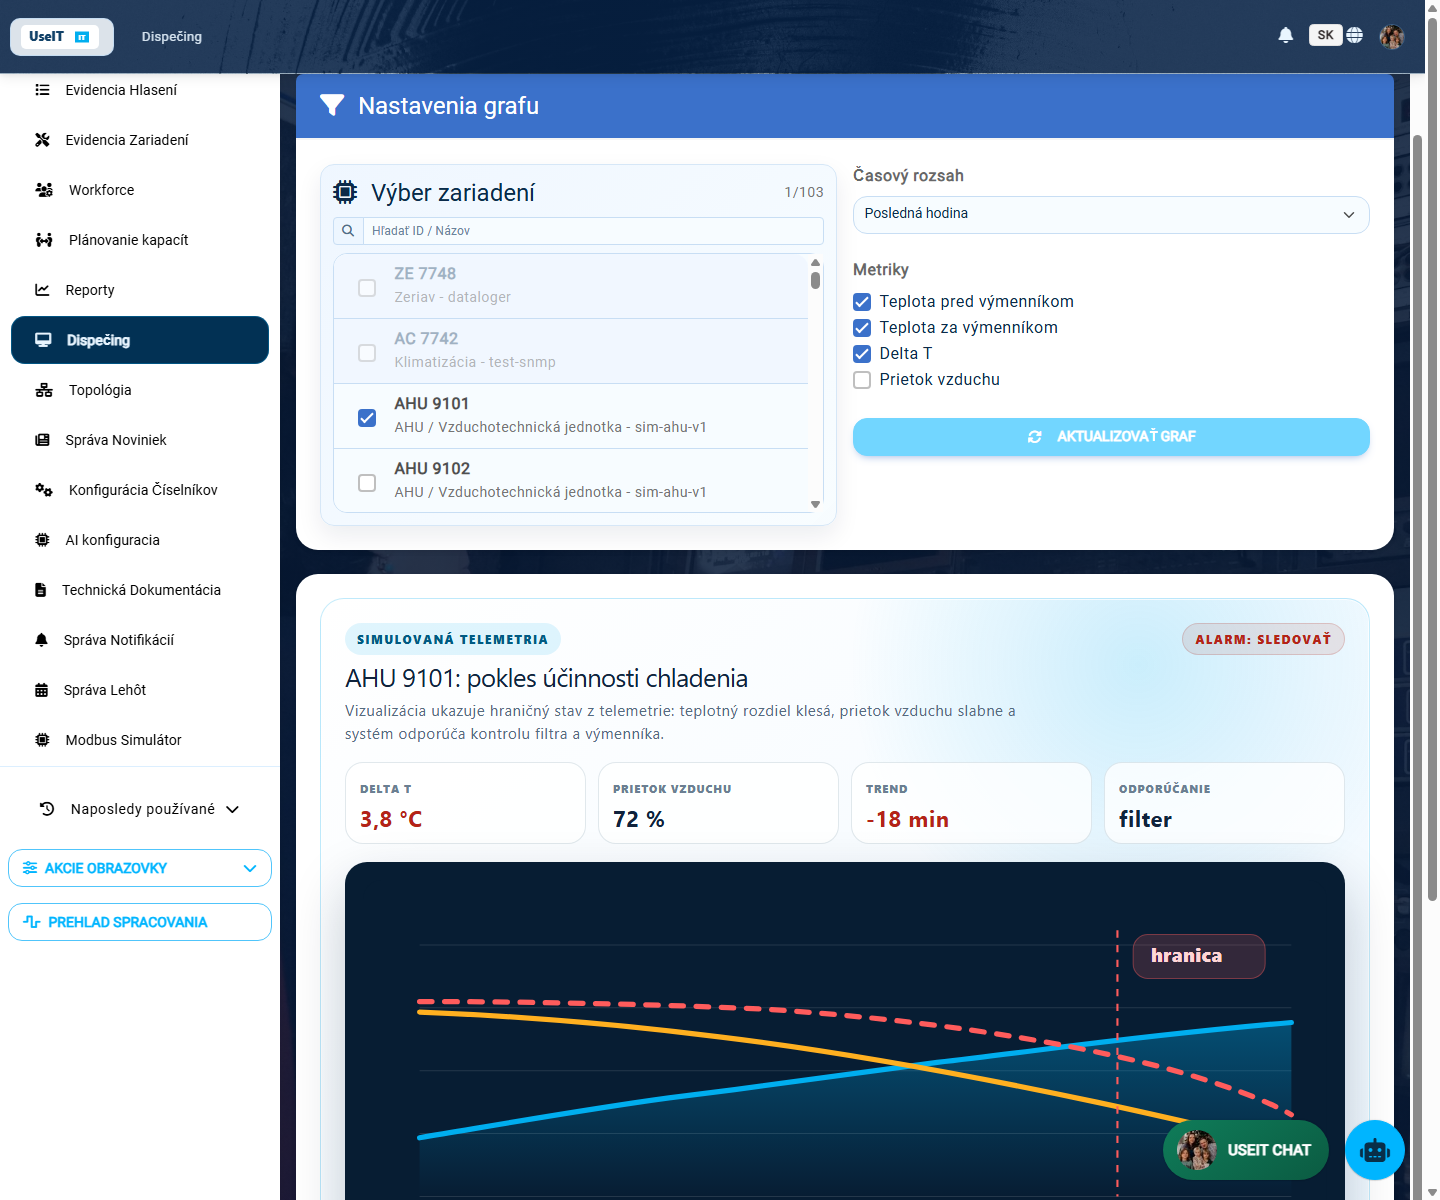Click the Modbus Simulátor chip icon
Viewport: 1440px width, 1200px height.
pyautogui.click(x=42, y=740)
